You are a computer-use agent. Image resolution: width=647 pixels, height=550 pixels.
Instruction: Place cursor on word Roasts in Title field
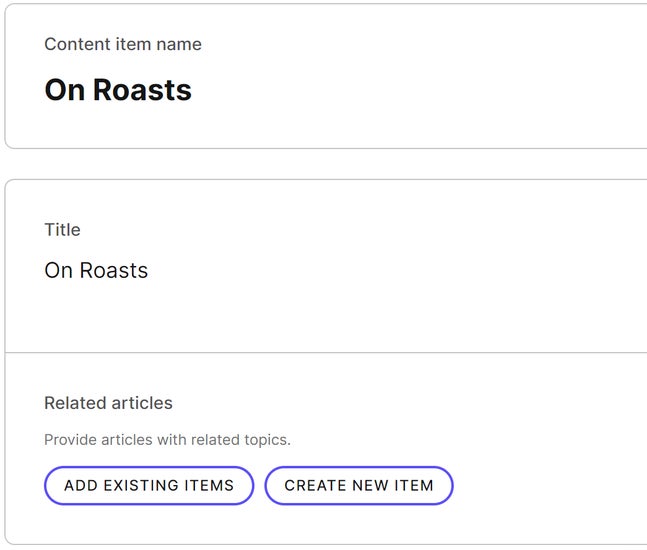tap(114, 271)
